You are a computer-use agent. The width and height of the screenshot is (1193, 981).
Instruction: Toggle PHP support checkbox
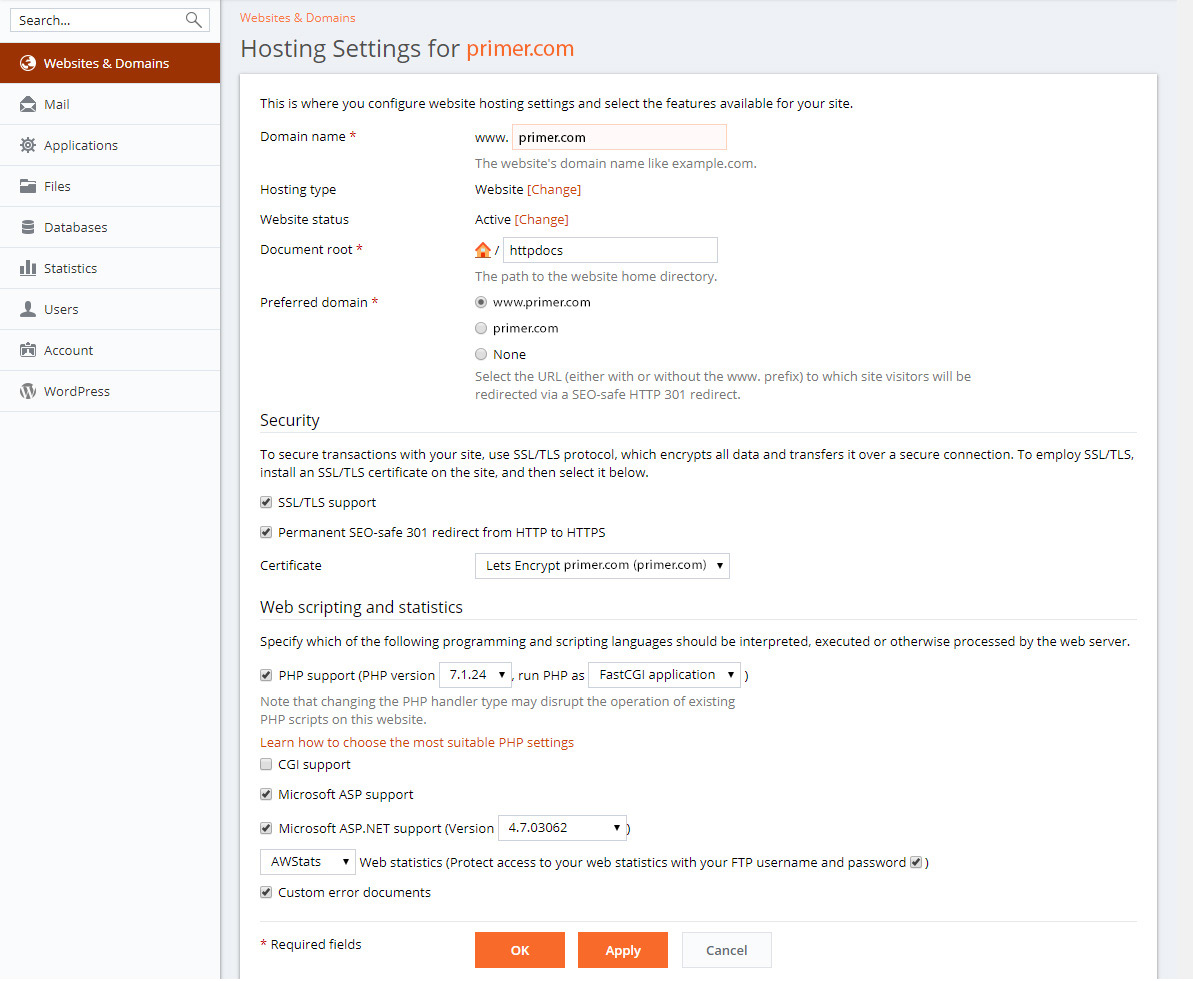pyautogui.click(x=266, y=675)
